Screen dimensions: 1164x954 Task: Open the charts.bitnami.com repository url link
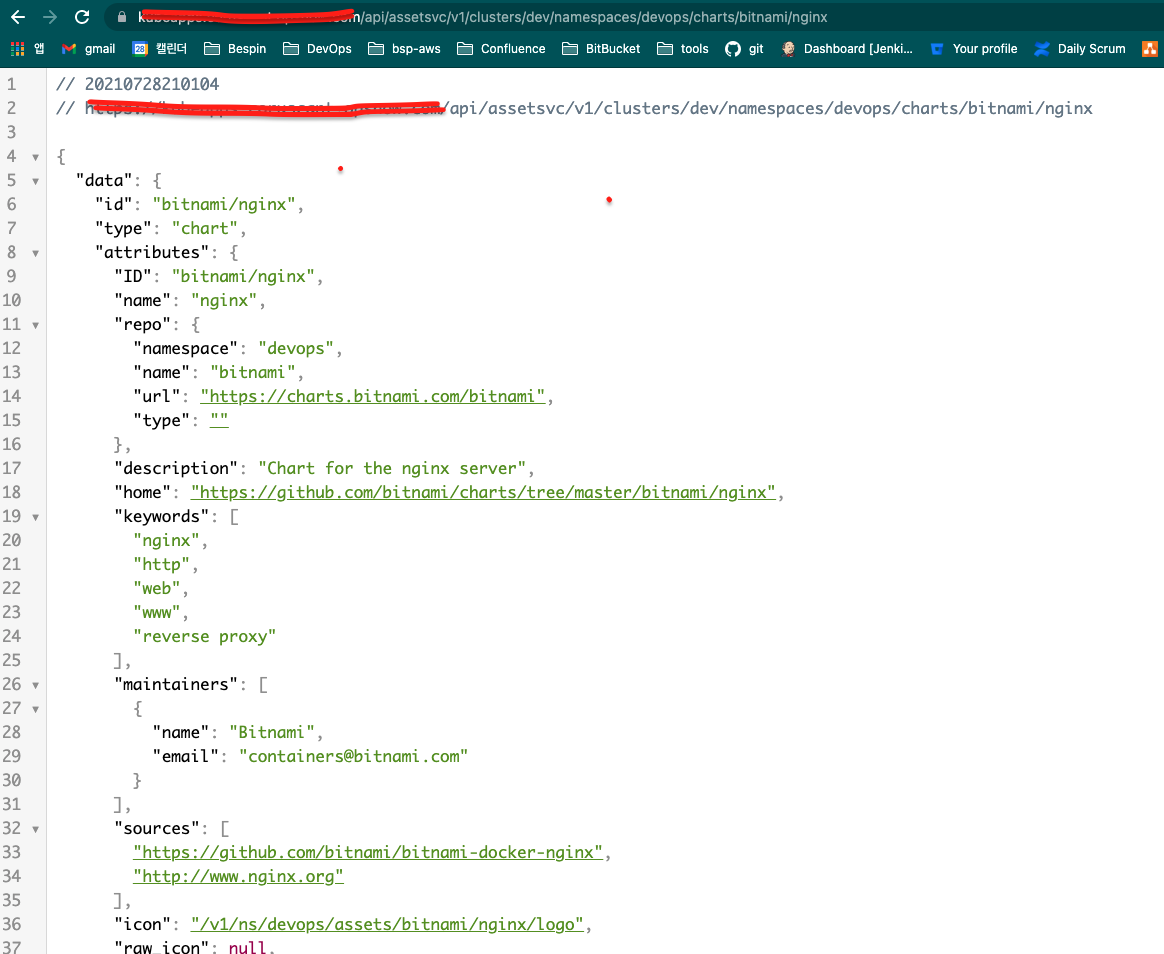372,396
